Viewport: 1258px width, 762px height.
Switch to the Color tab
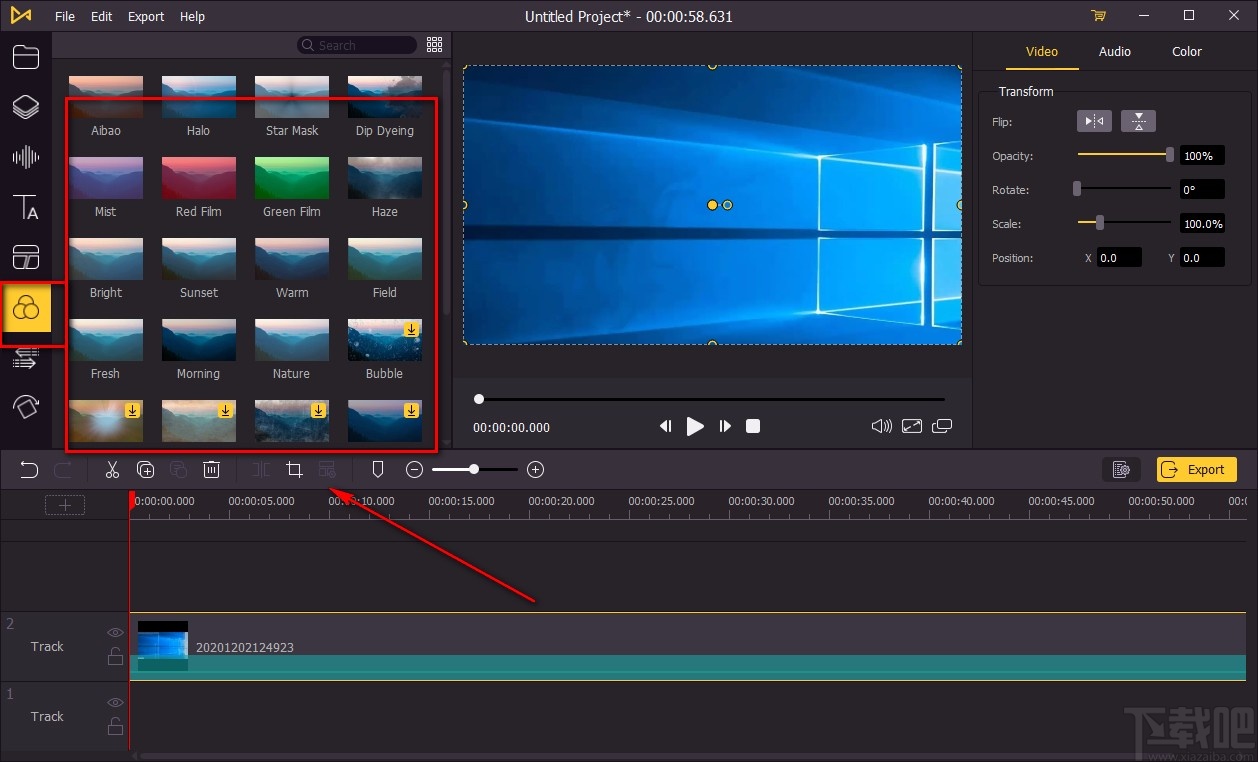click(x=1187, y=52)
